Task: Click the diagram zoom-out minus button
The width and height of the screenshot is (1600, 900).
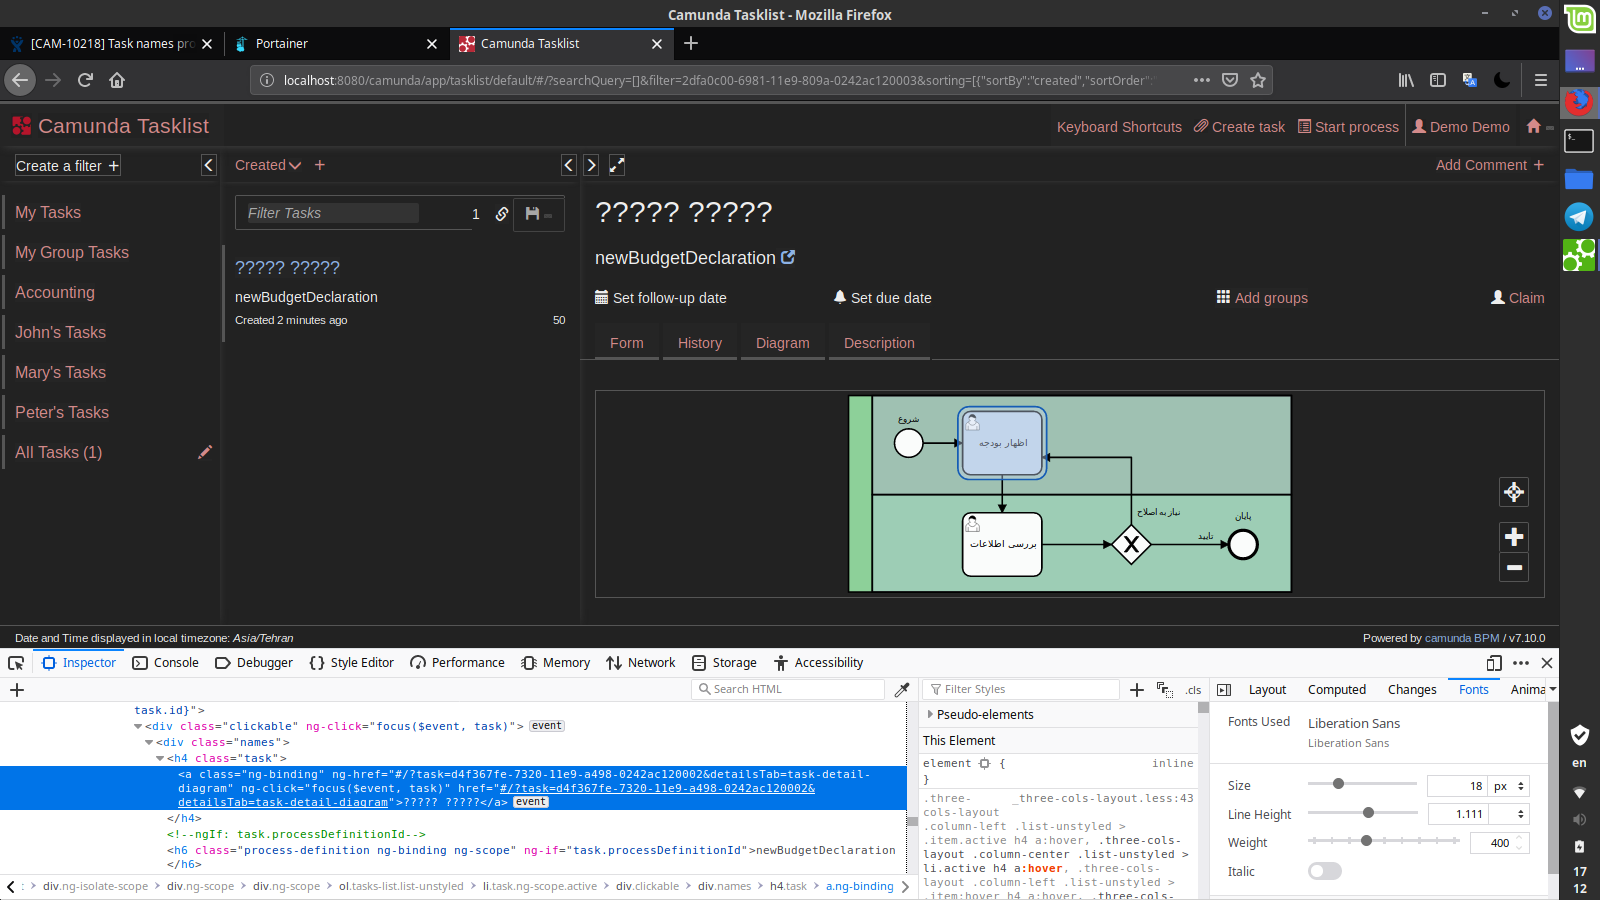Action: pos(1514,568)
